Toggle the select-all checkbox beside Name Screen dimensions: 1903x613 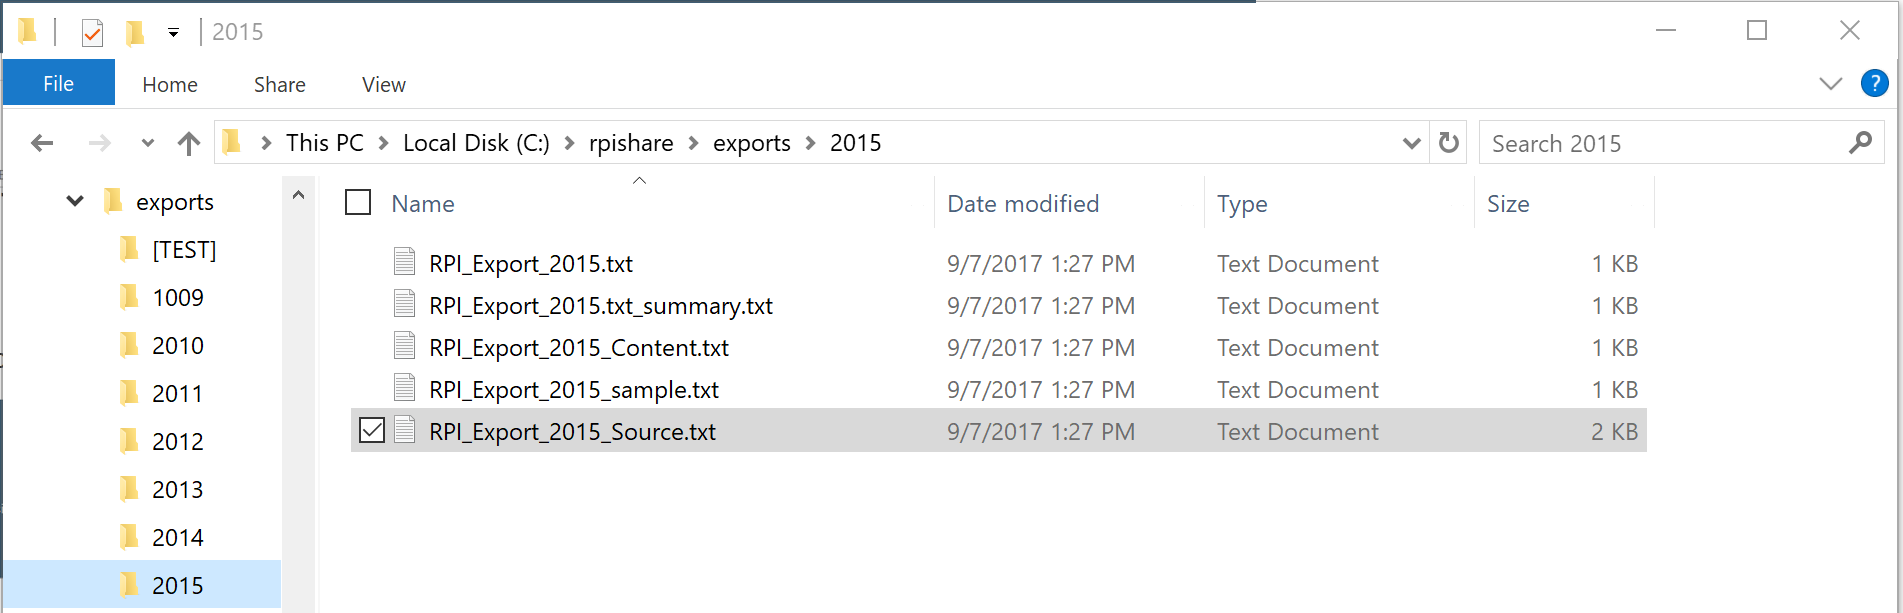pos(358,203)
